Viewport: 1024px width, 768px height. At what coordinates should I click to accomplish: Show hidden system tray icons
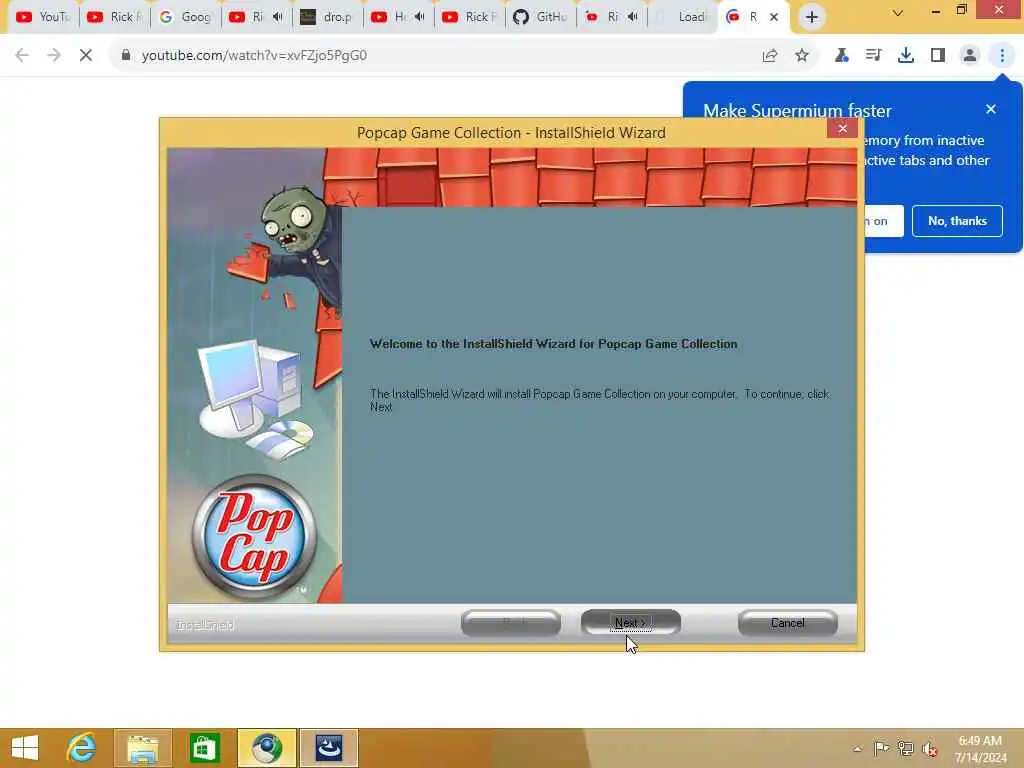point(857,748)
